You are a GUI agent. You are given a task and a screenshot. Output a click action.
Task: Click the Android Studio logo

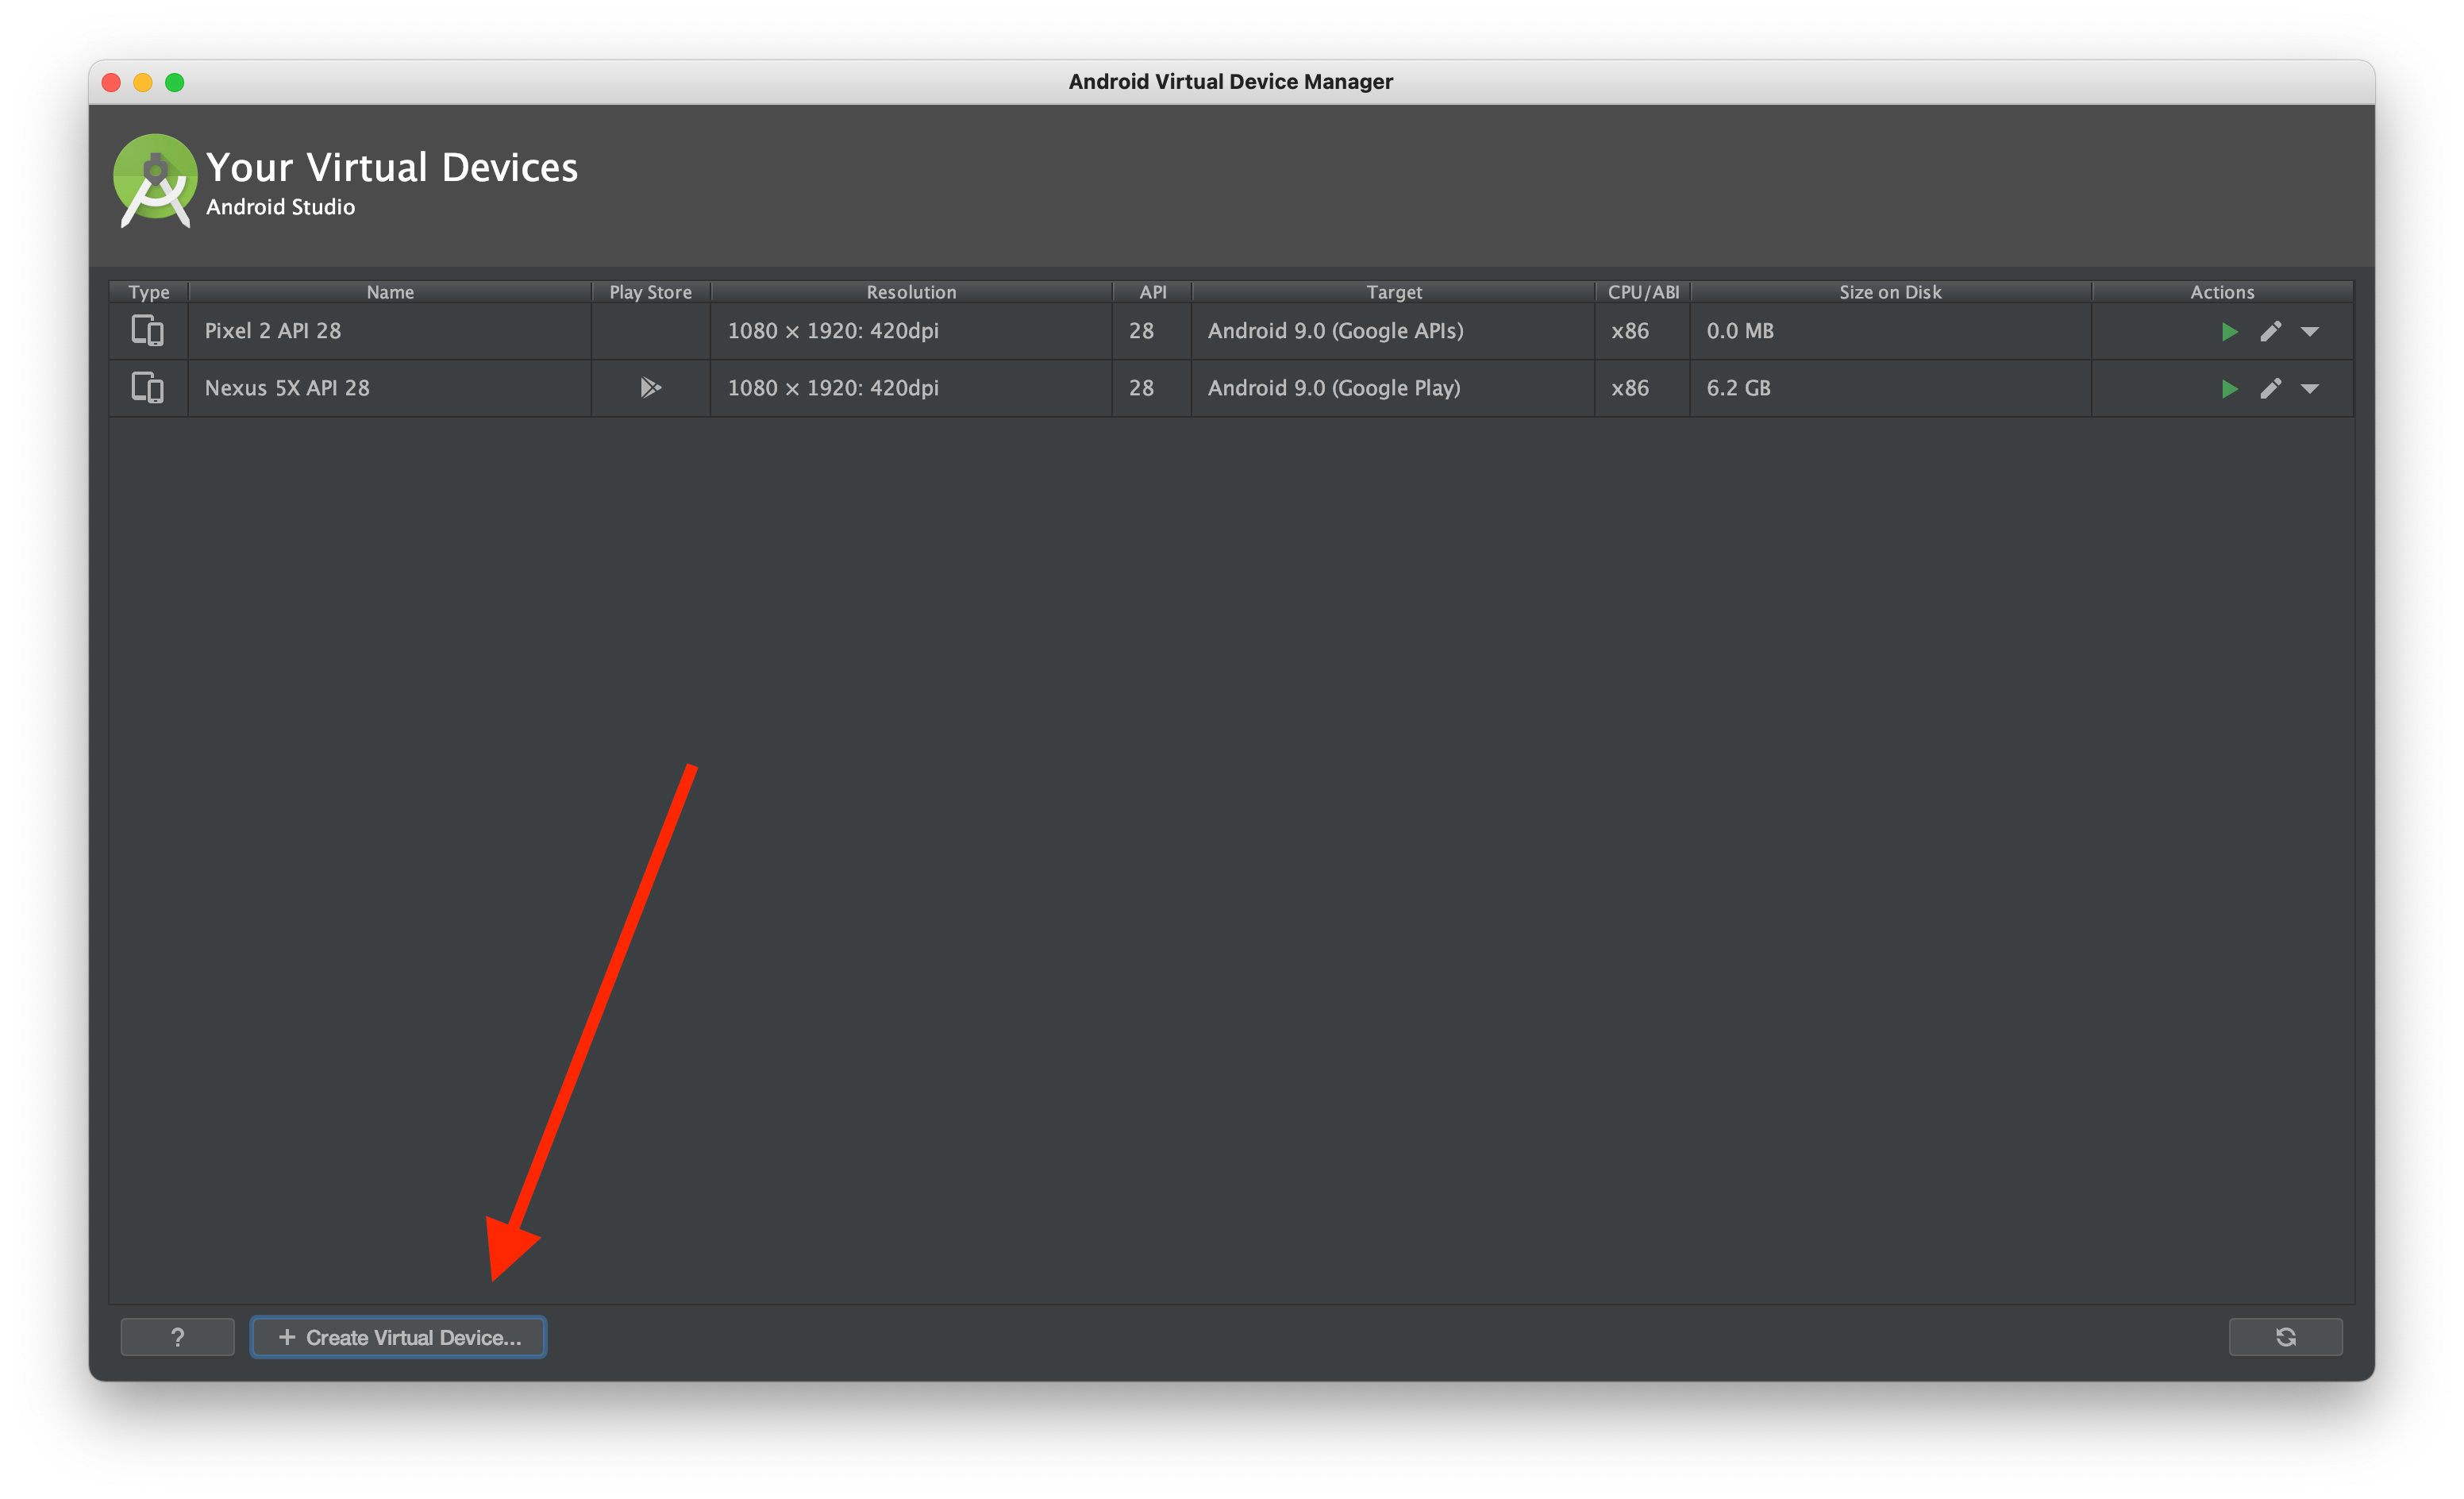[x=154, y=181]
